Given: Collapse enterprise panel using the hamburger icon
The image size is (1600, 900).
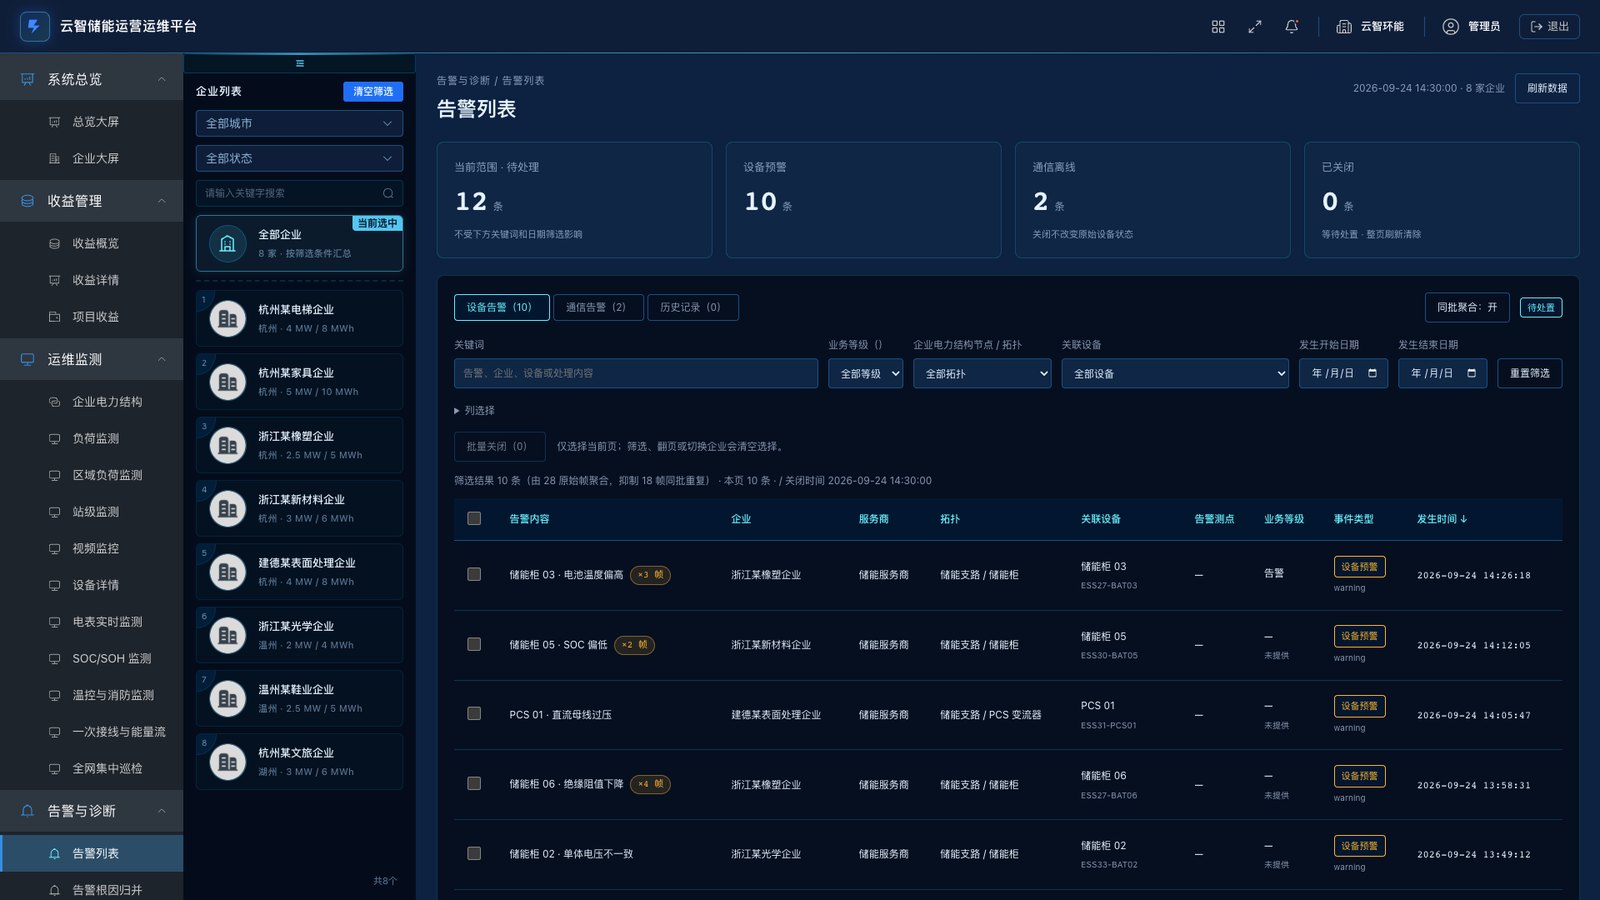Looking at the screenshot, I should pos(300,63).
